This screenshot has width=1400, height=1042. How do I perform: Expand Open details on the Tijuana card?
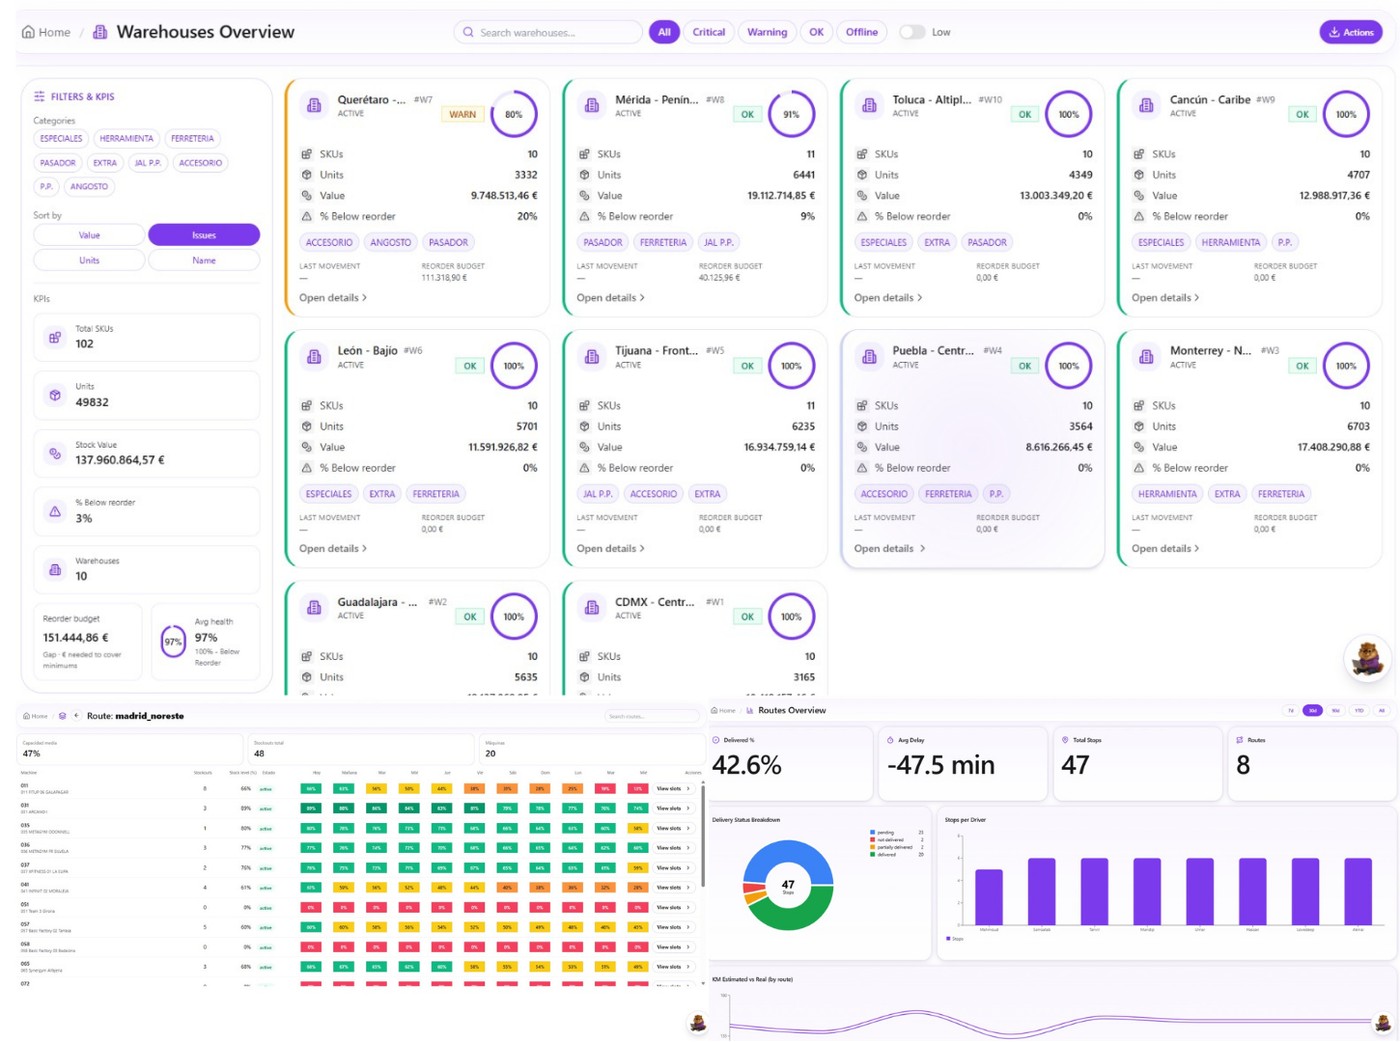click(x=610, y=548)
